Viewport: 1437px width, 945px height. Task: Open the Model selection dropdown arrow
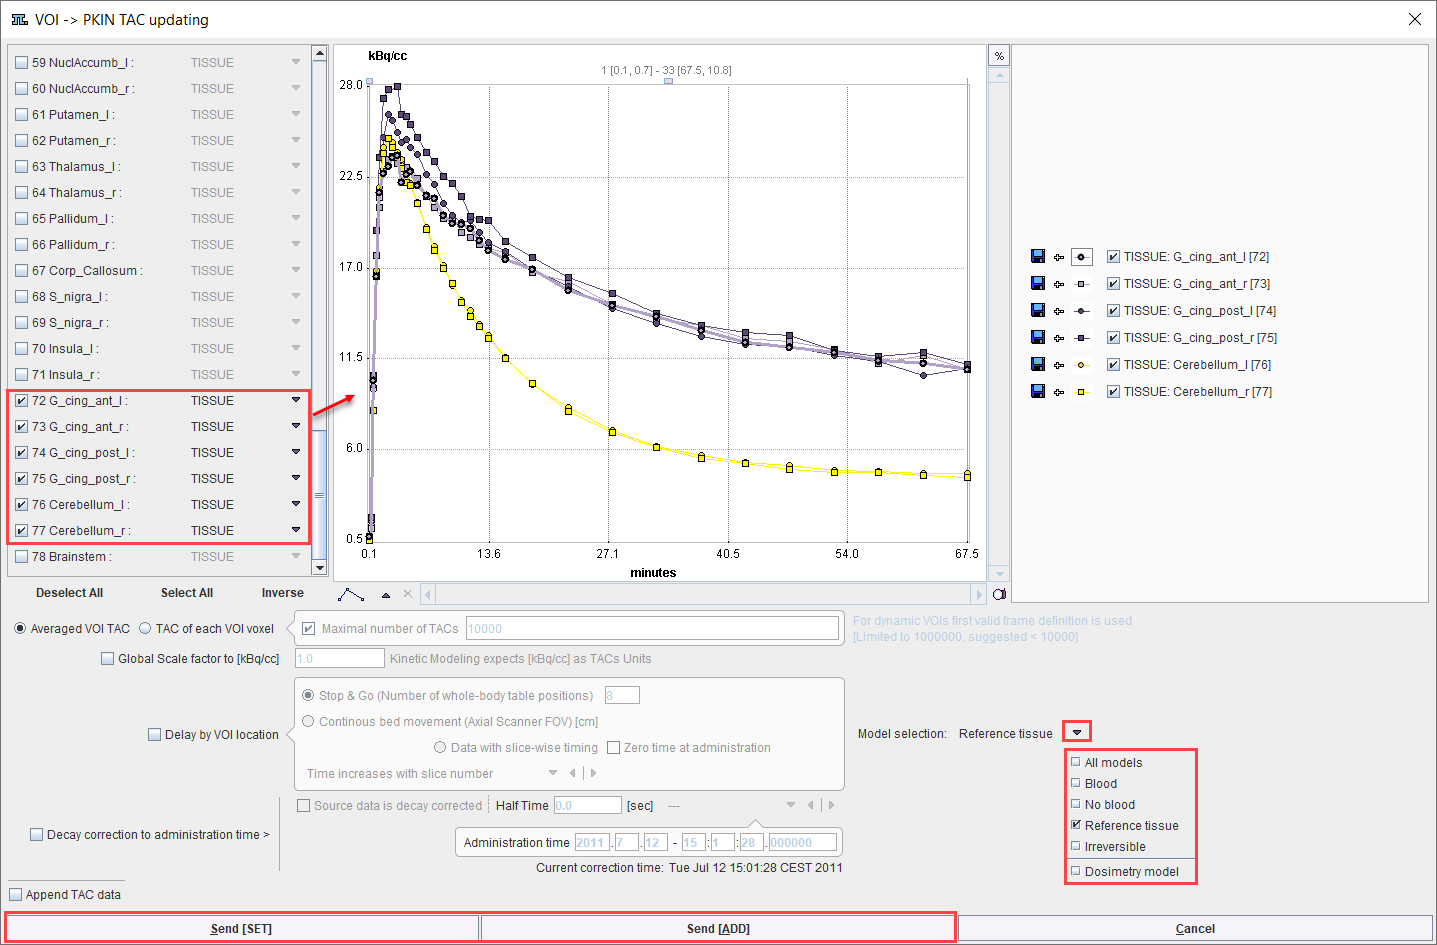coord(1077,733)
